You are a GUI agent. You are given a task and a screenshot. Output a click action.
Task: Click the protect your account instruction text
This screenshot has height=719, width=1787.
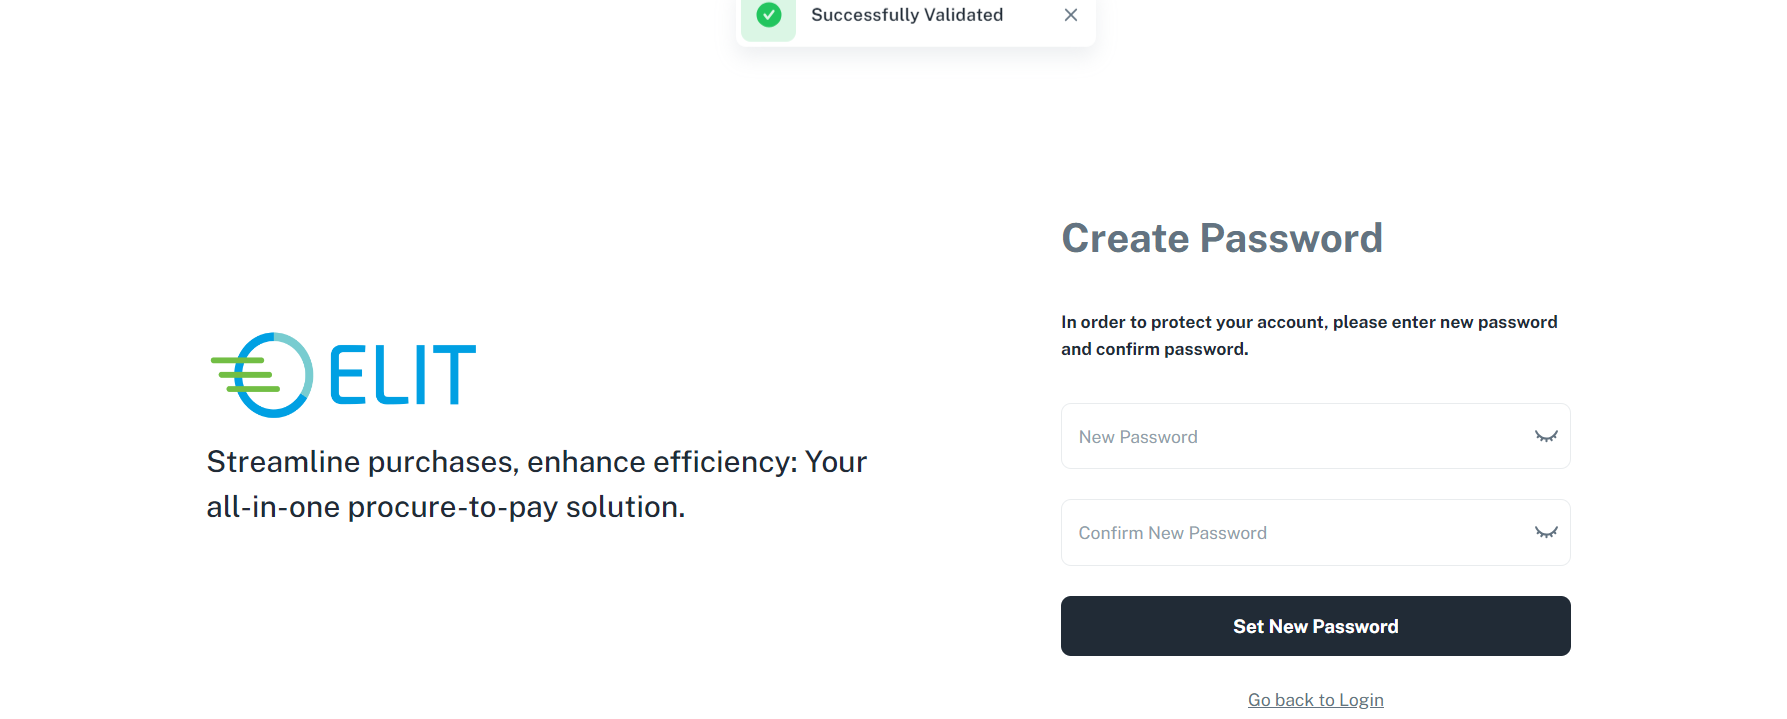point(1308,322)
